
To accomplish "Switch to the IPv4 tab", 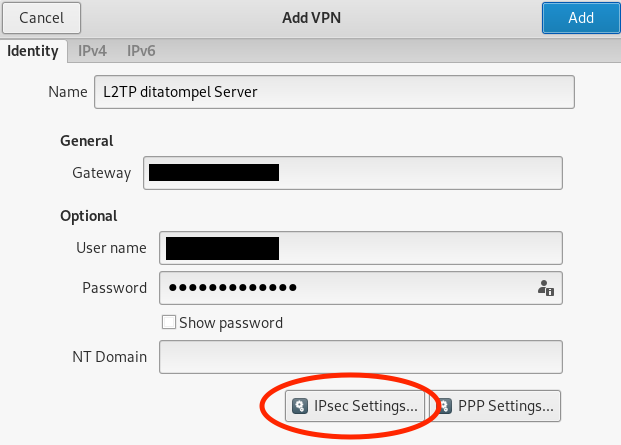I will (92, 51).
